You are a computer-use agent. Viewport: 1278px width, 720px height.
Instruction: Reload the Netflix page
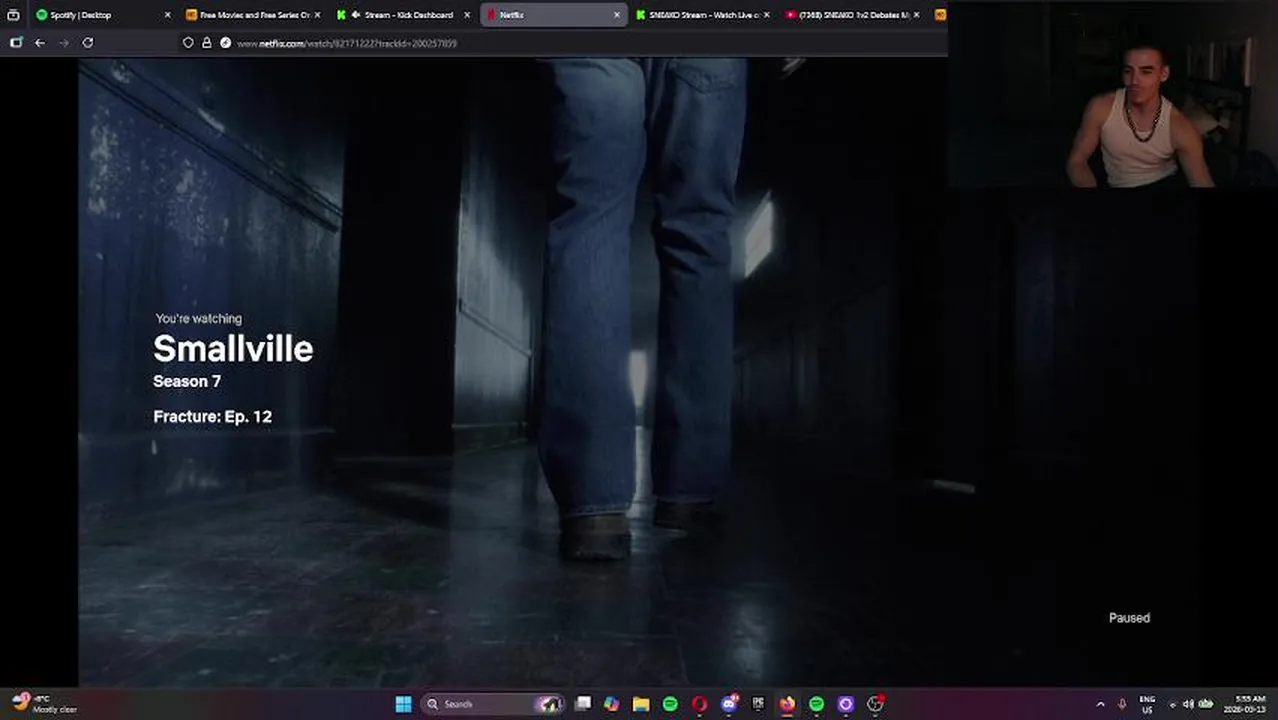point(88,43)
